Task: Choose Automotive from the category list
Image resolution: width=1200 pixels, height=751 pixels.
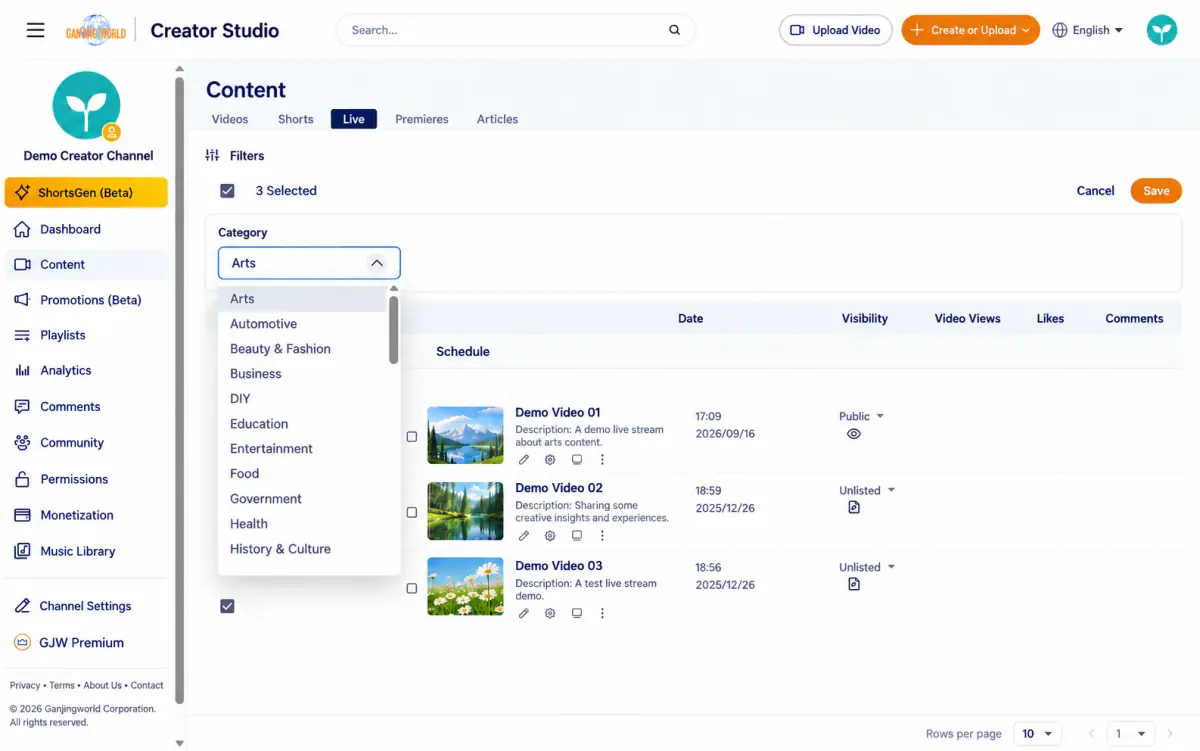Action: click(303, 324)
